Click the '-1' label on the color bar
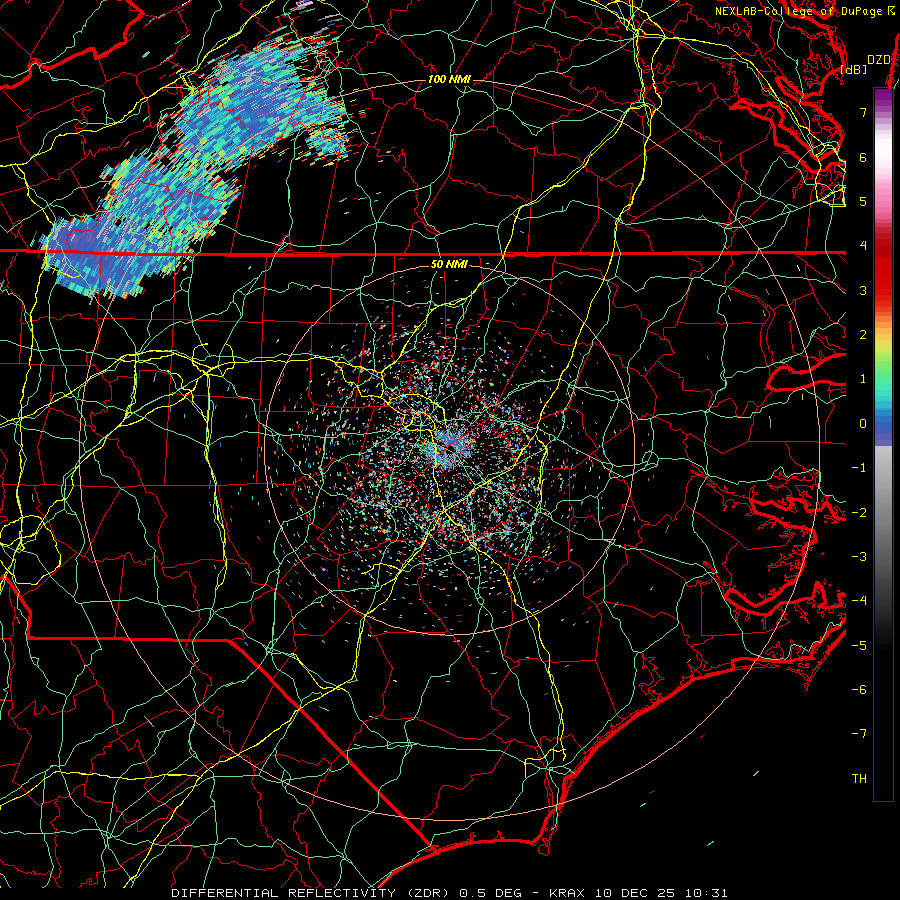 pyautogui.click(x=859, y=468)
